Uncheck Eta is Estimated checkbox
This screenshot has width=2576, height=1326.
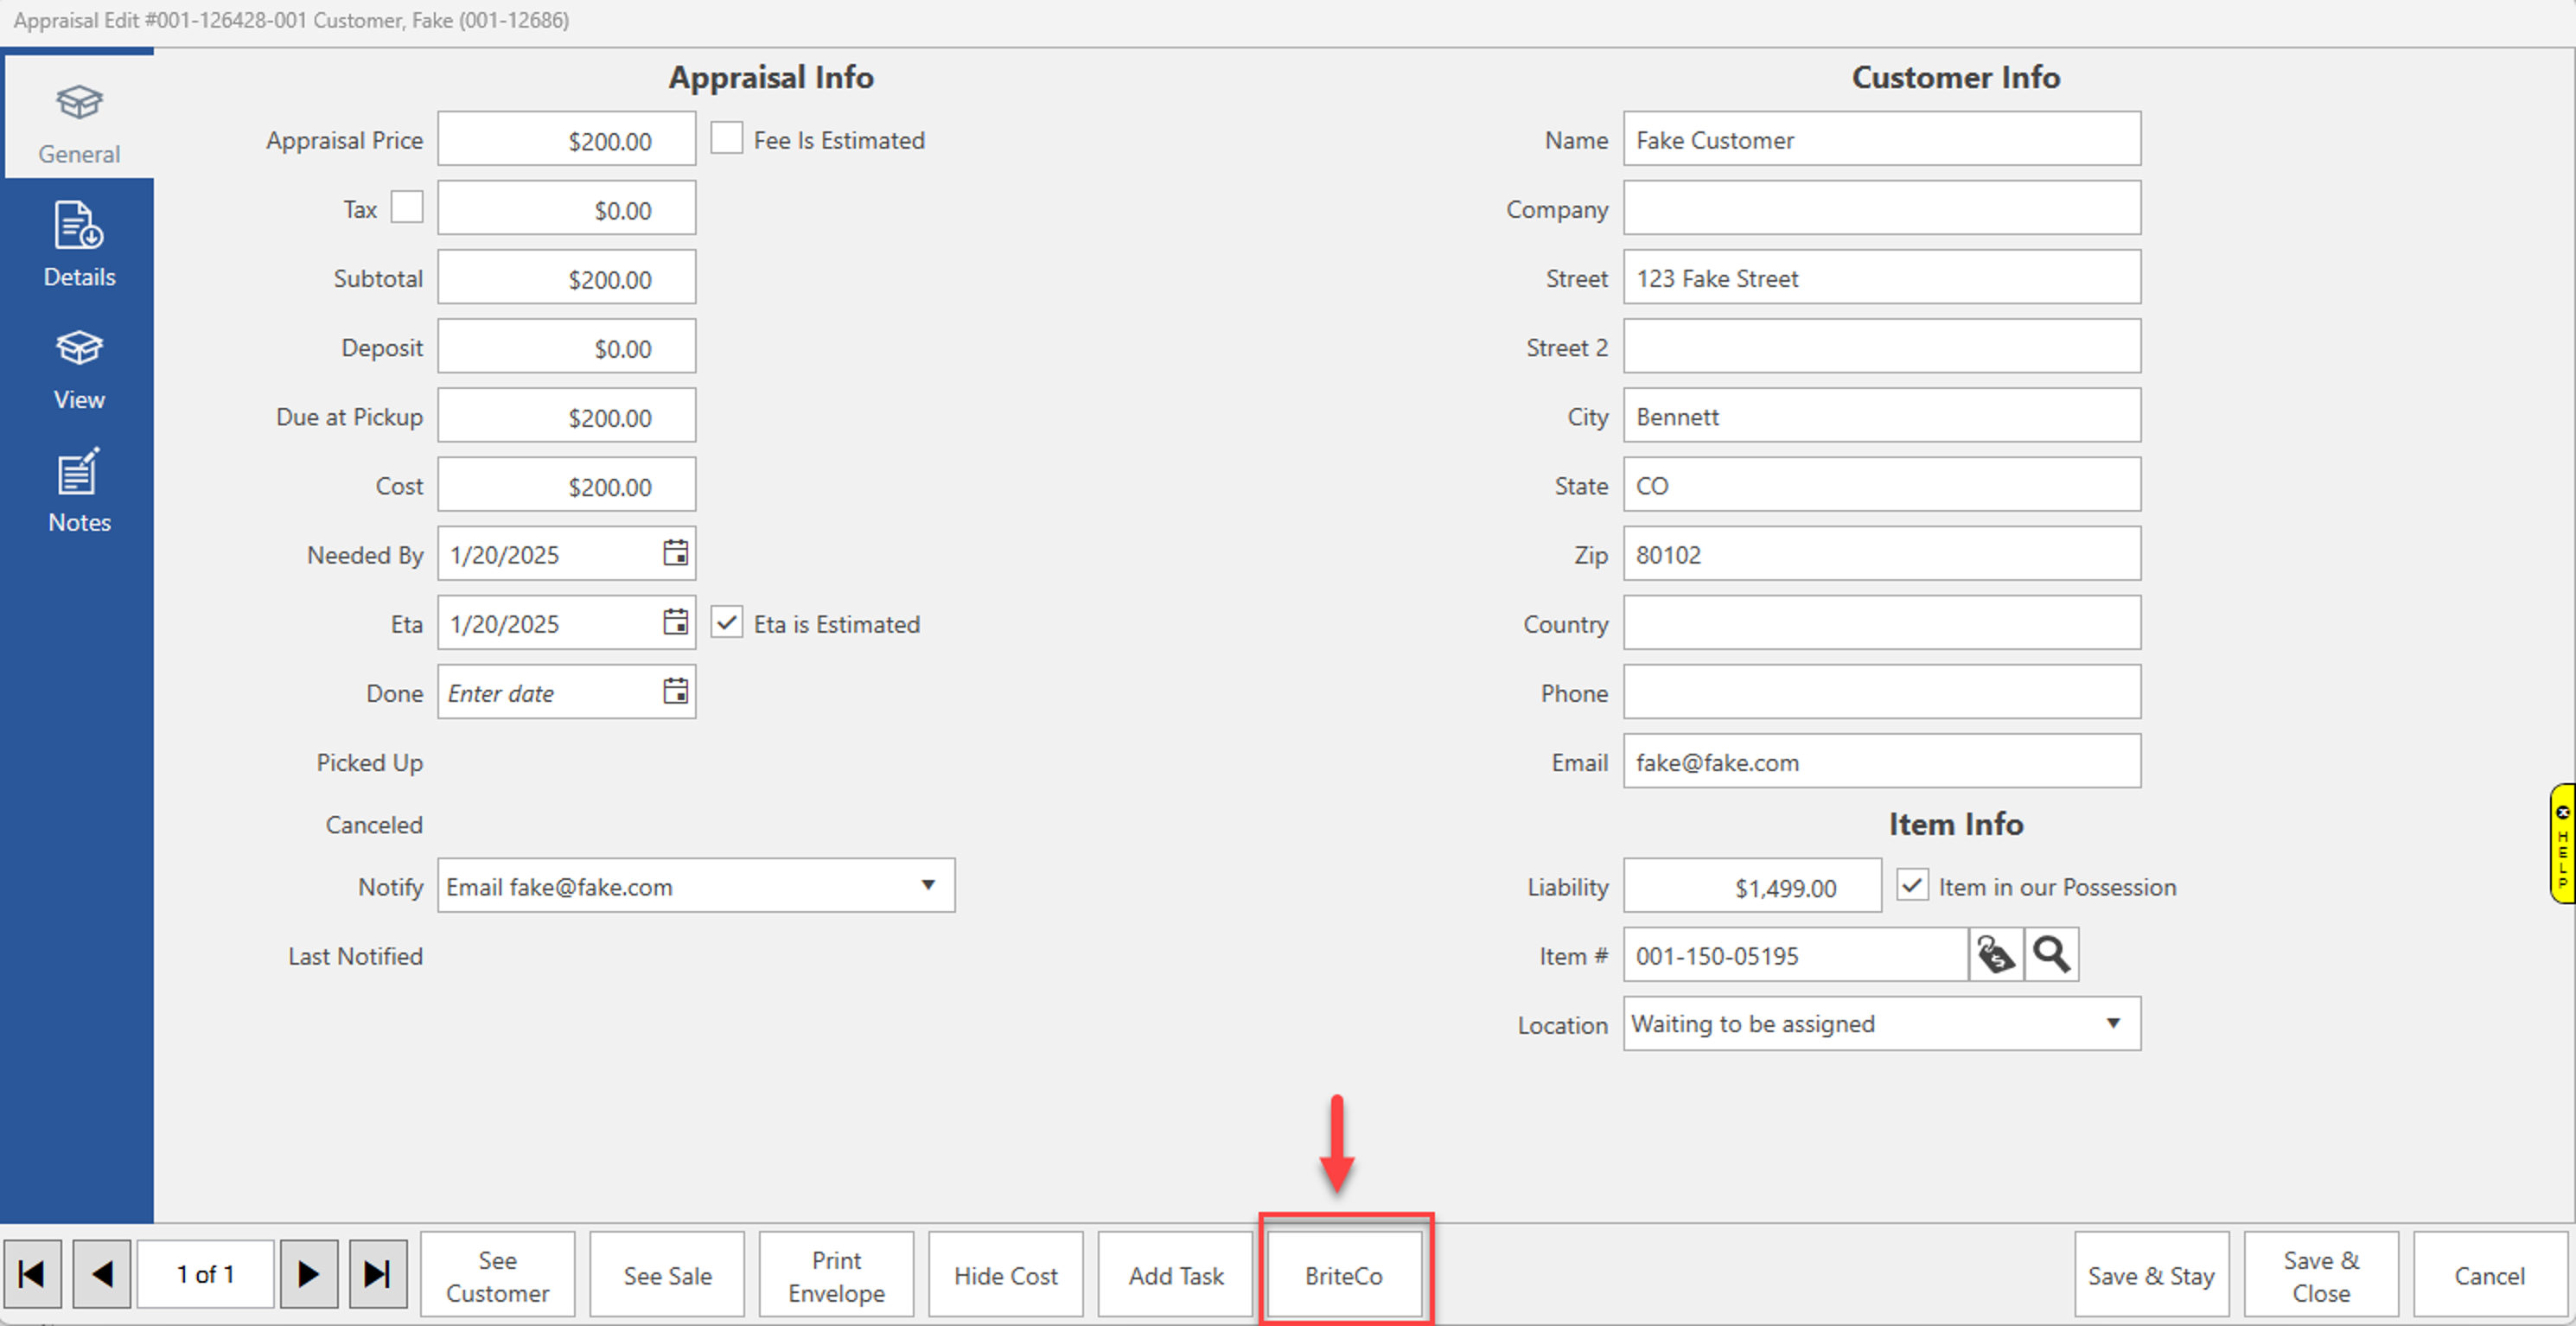click(x=726, y=622)
